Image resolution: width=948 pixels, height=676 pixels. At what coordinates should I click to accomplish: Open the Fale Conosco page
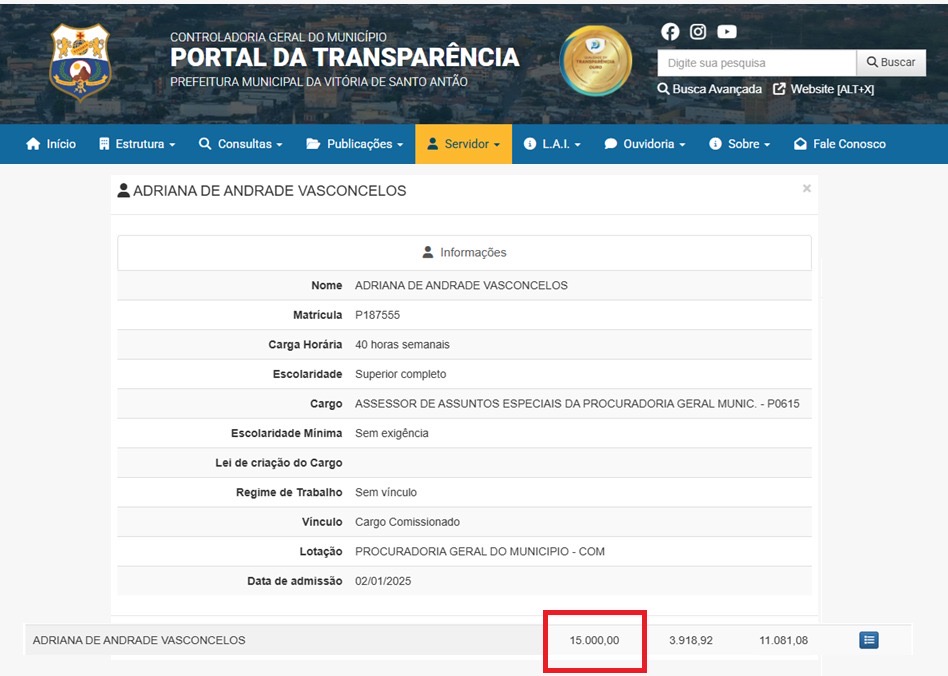click(840, 144)
